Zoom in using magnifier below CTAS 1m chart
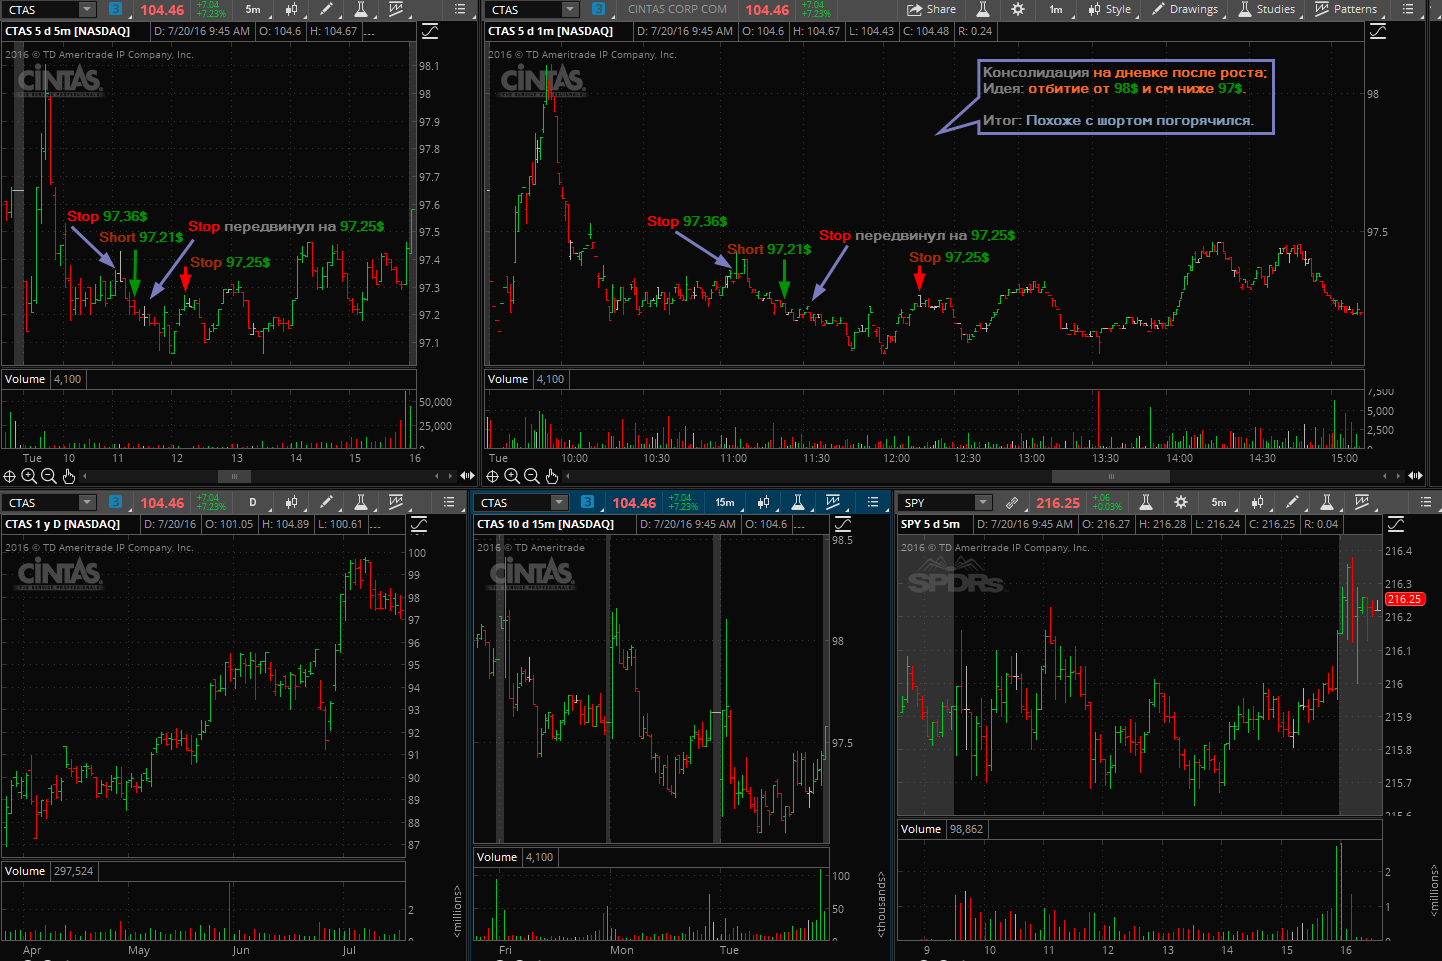Screen dimensions: 1442x961 click(x=512, y=476)
